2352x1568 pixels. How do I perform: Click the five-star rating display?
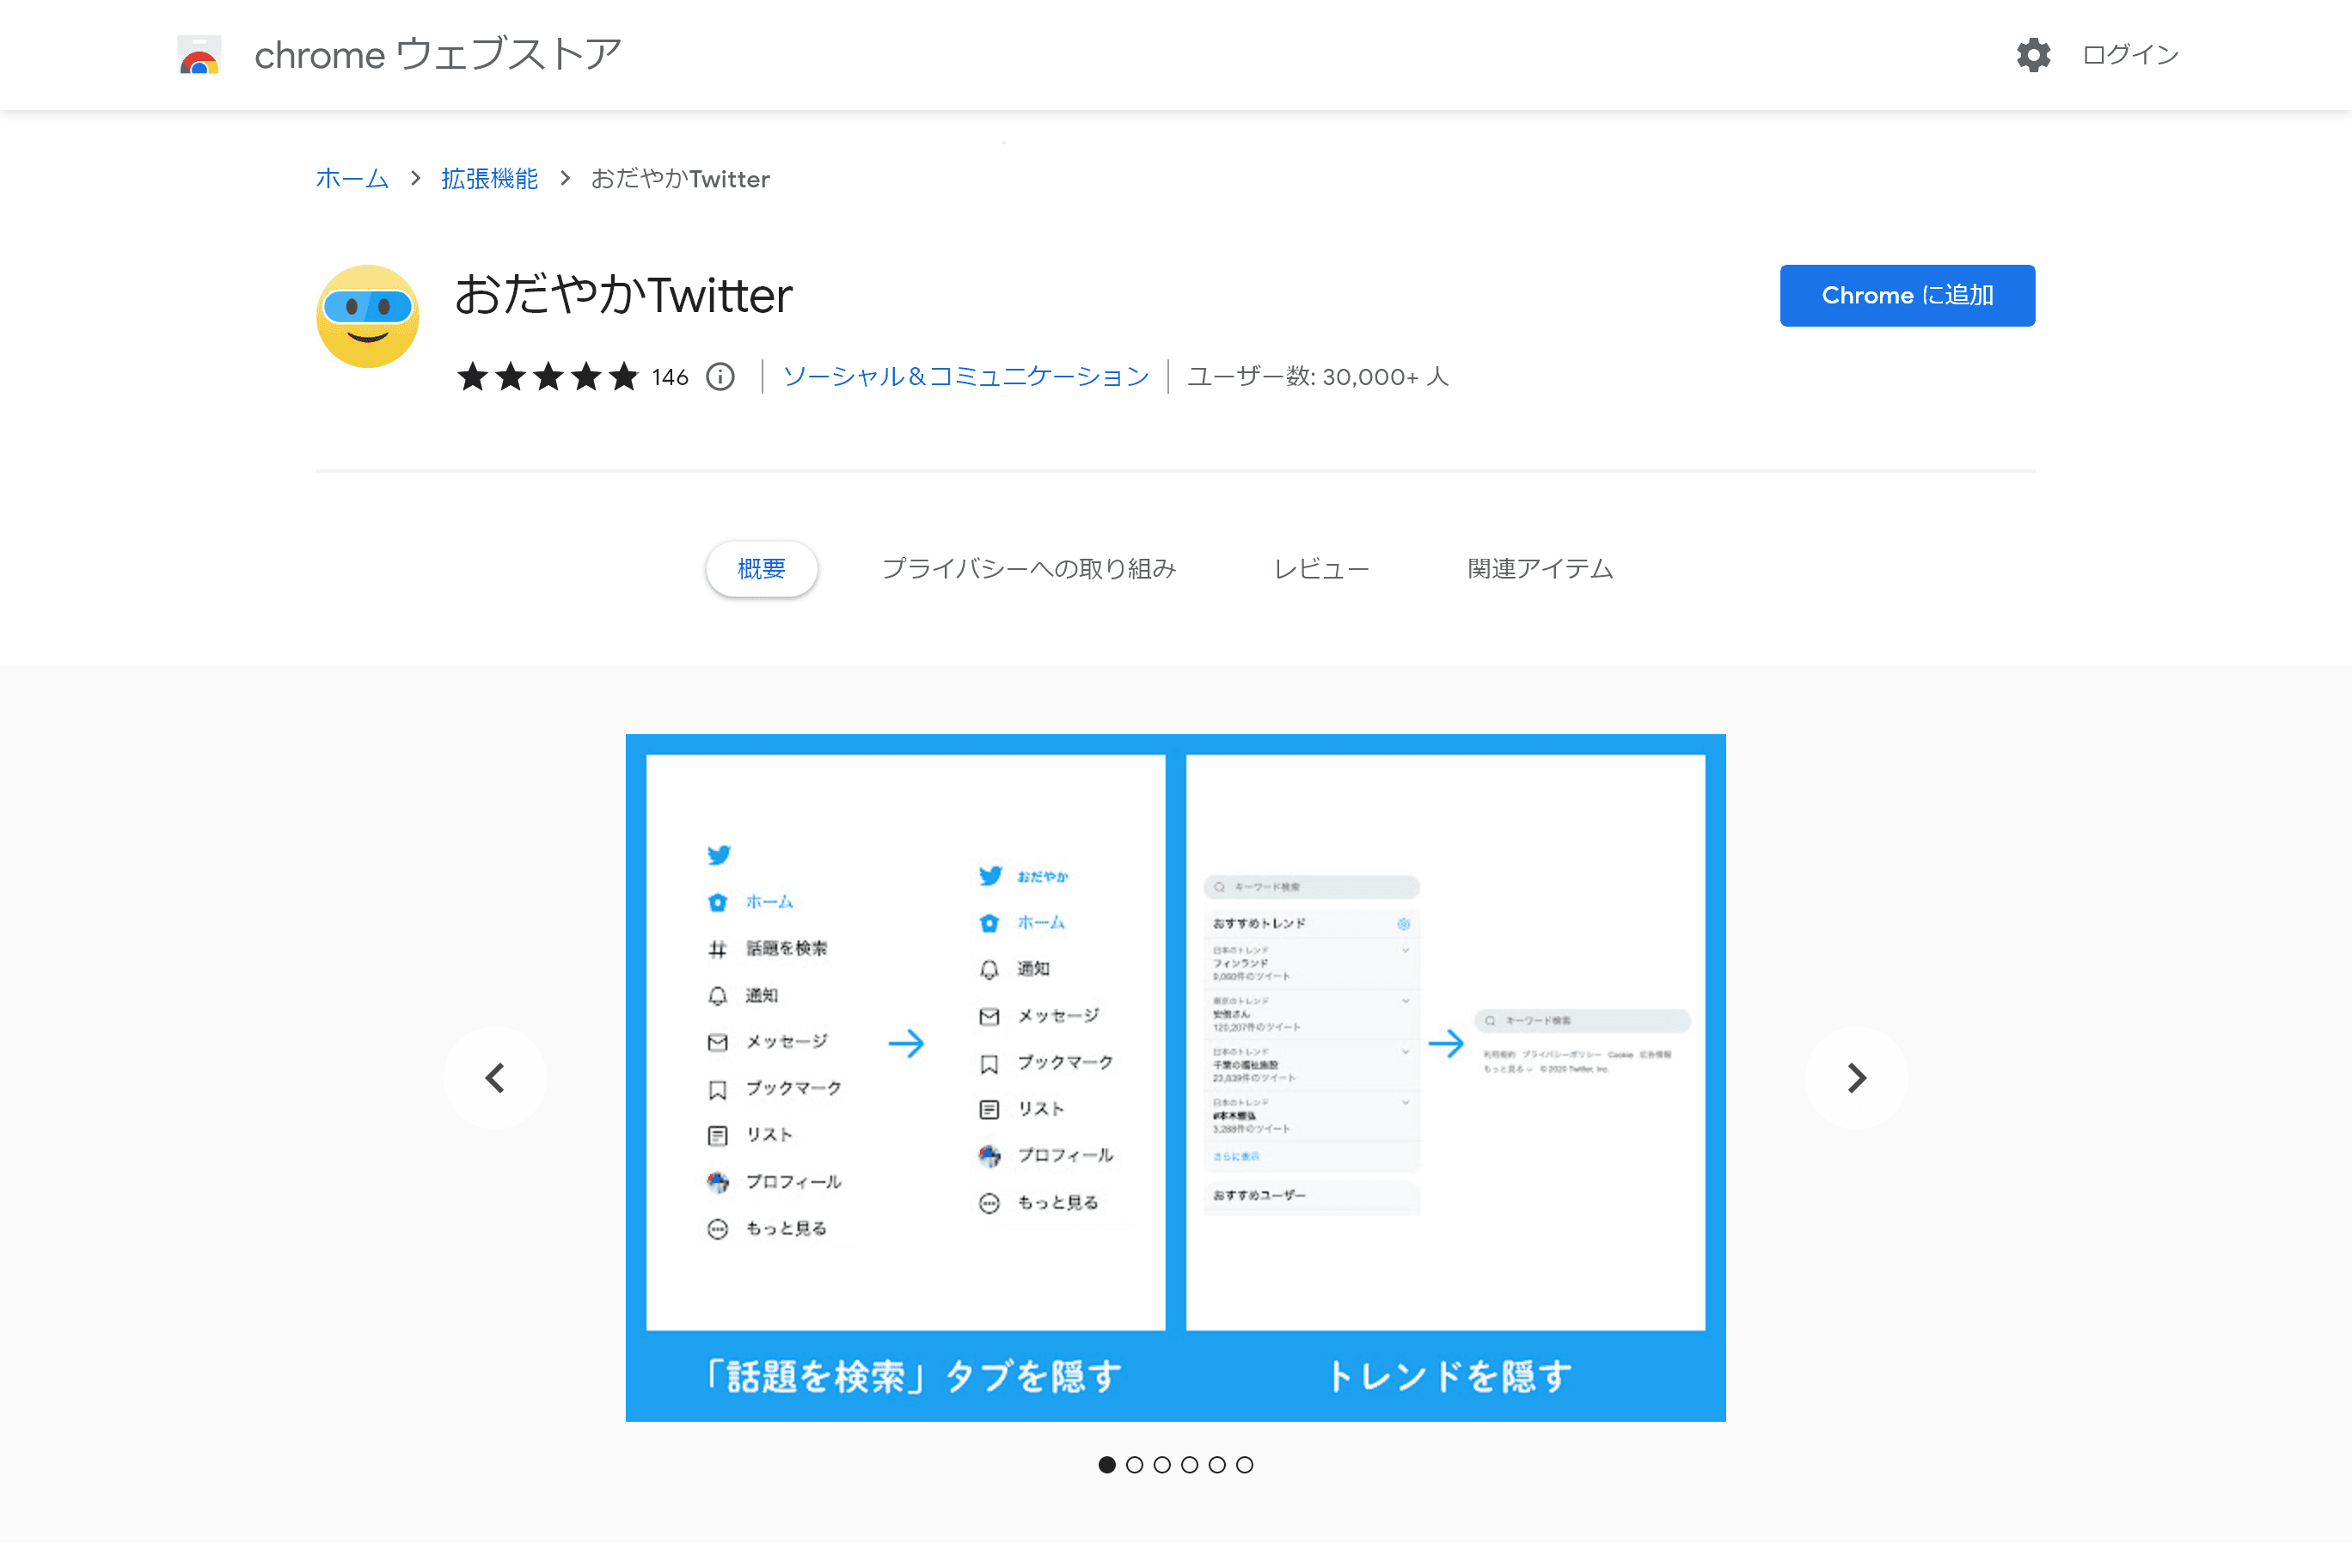547,377
